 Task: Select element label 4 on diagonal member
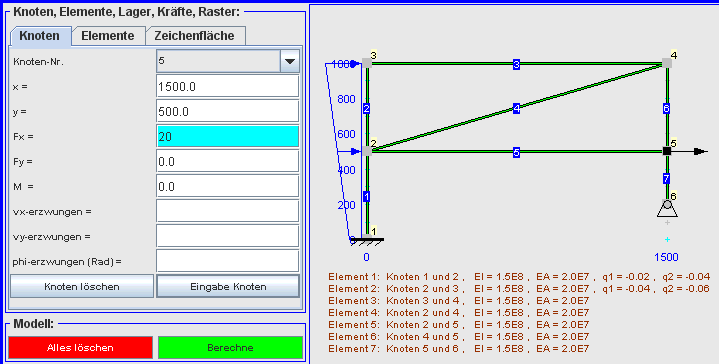tap(516, 109)
